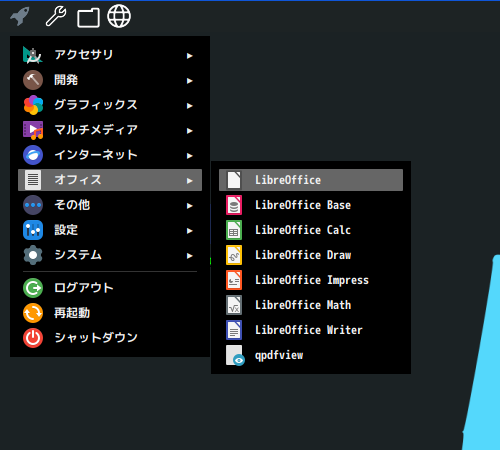Click the LibreOffice Calc spreadsheet icon

[234, 230]
